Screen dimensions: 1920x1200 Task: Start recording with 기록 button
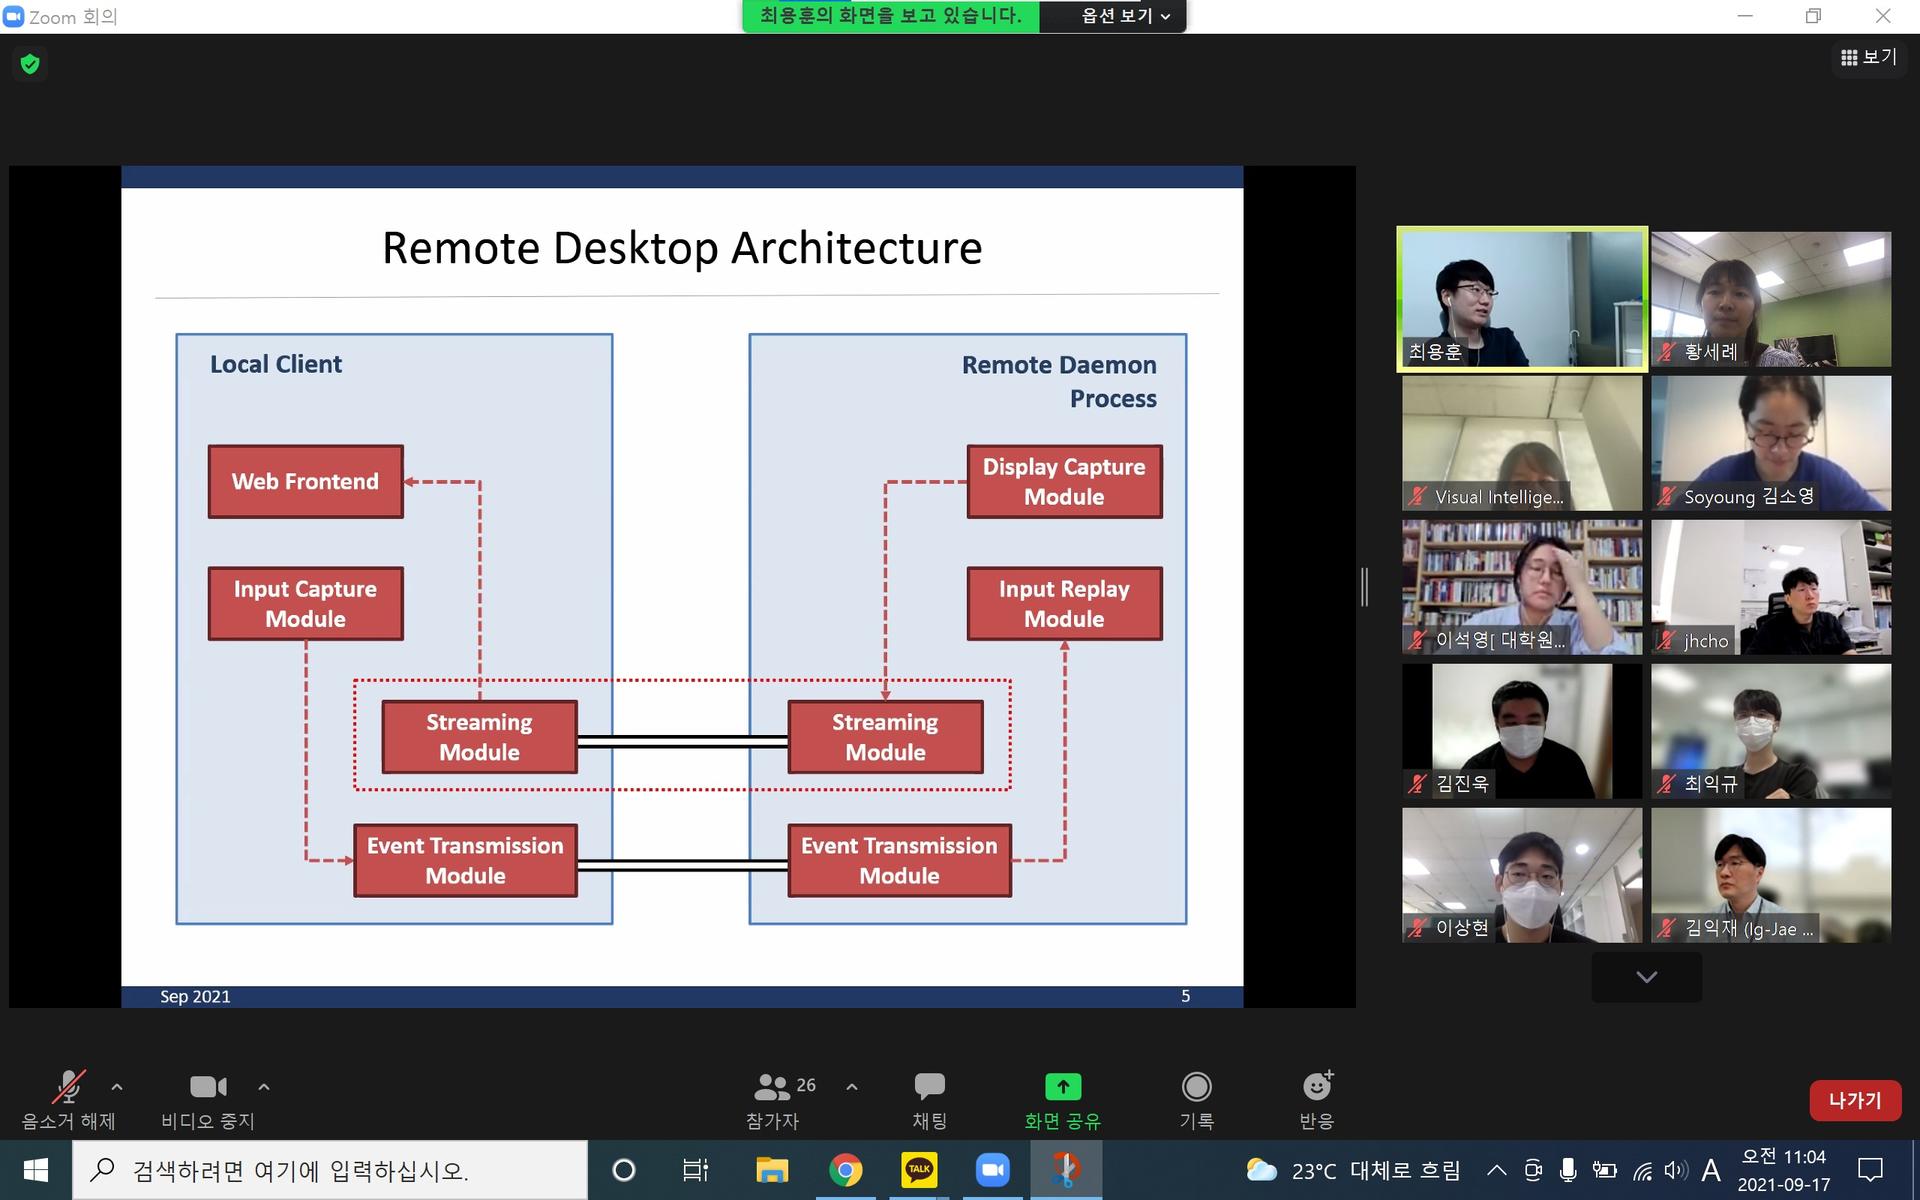[x=1197, y=1100]
